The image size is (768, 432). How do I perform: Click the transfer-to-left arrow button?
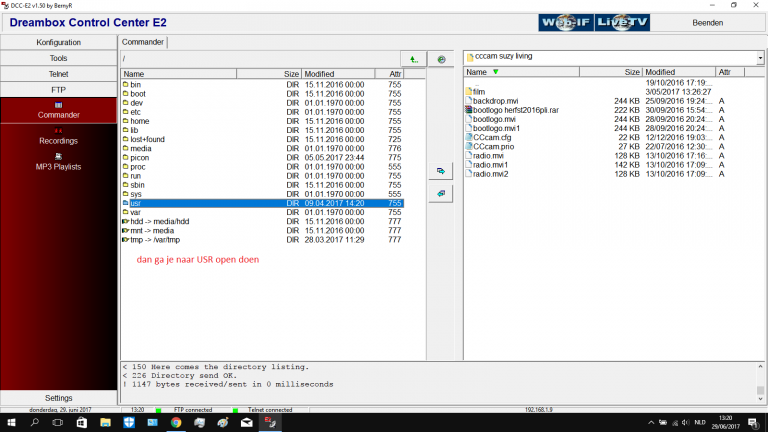click(441, 193)
